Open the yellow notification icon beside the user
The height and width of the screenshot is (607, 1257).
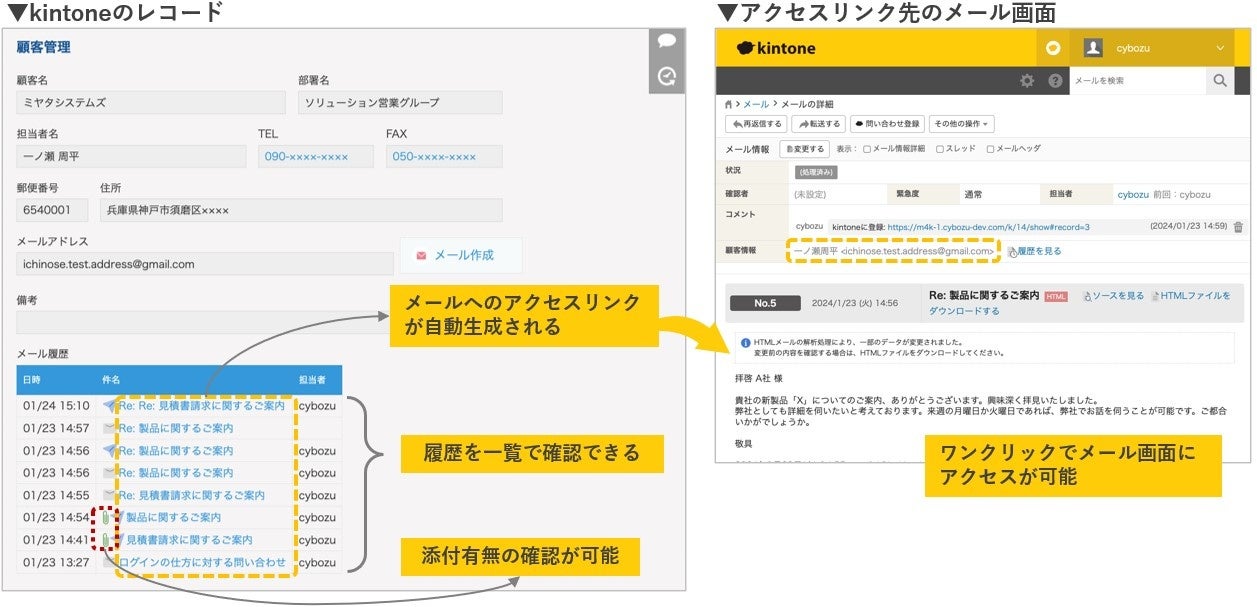[x=1052, y=48]
